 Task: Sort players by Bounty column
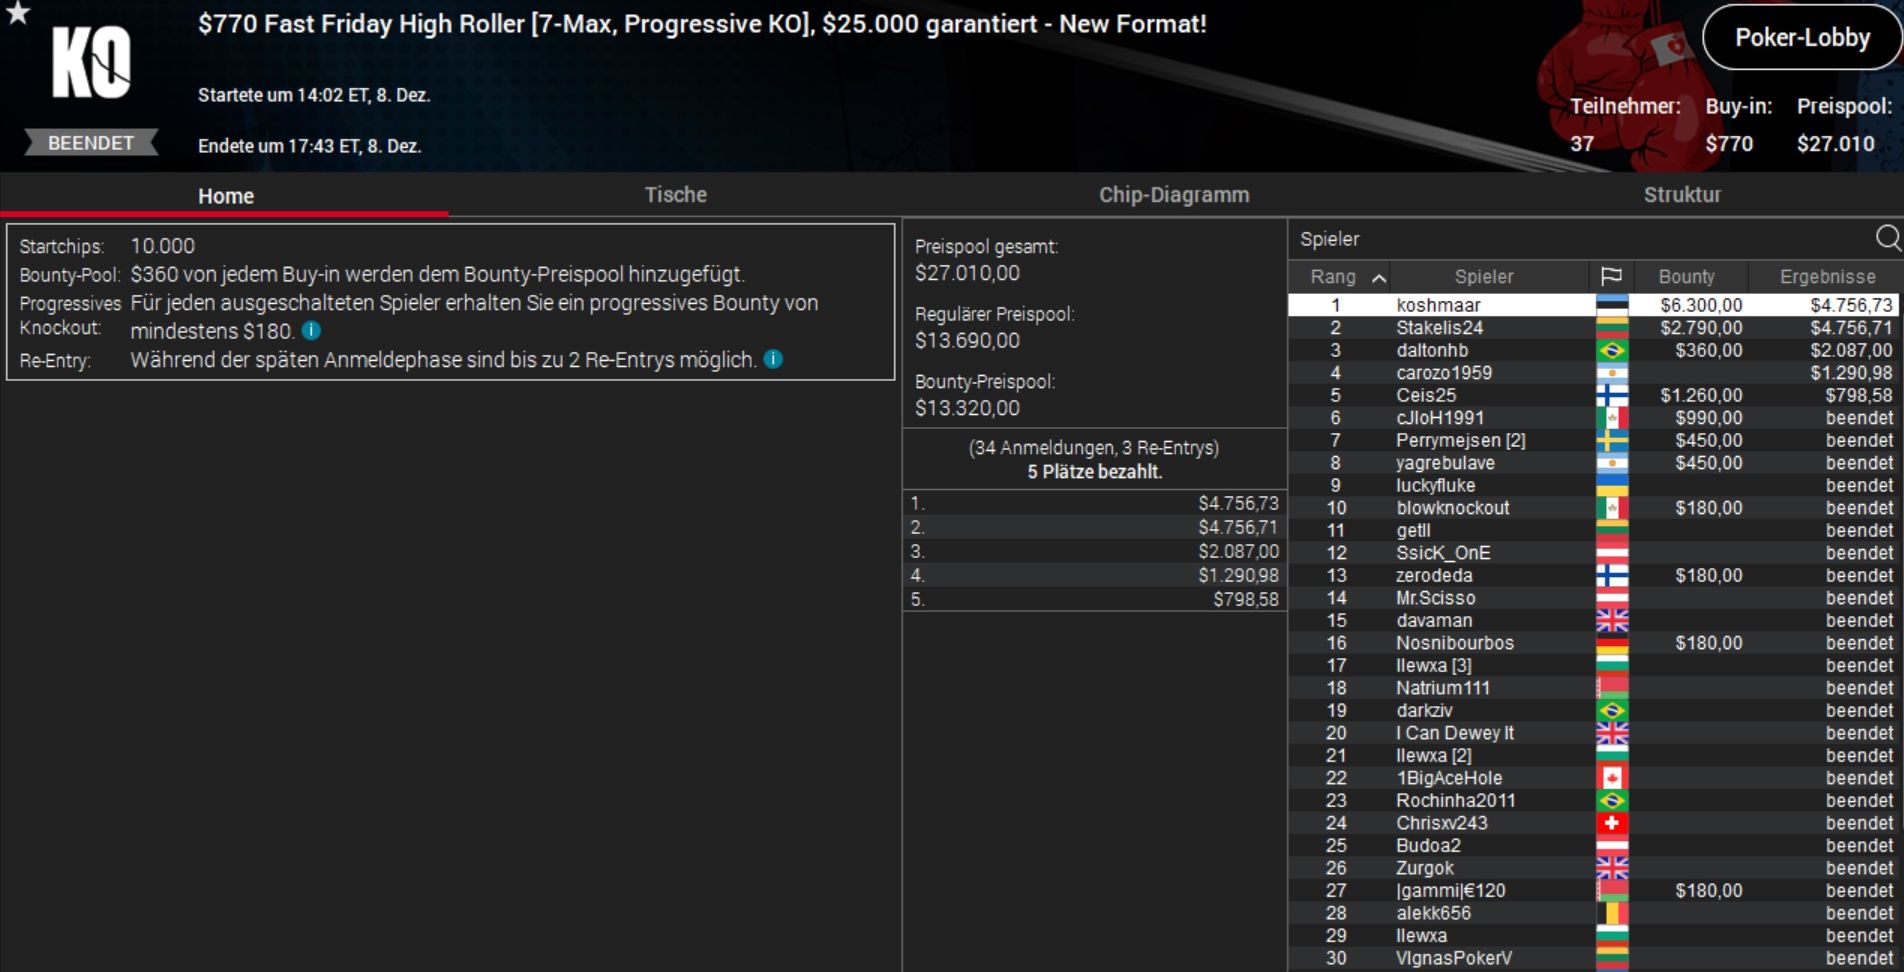[x=1686, y=277]
